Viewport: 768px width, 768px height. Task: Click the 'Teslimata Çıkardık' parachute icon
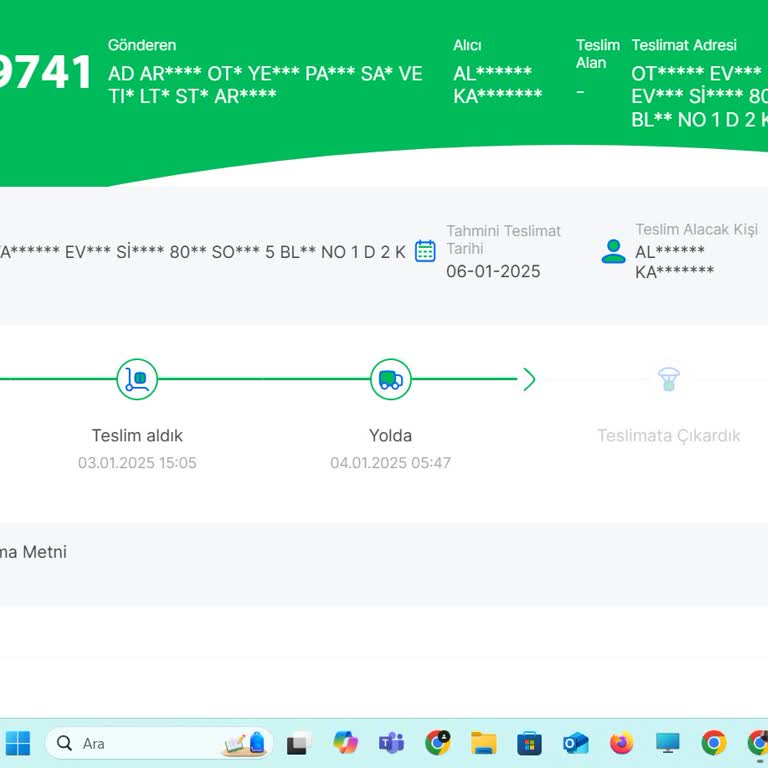[669, 379]
